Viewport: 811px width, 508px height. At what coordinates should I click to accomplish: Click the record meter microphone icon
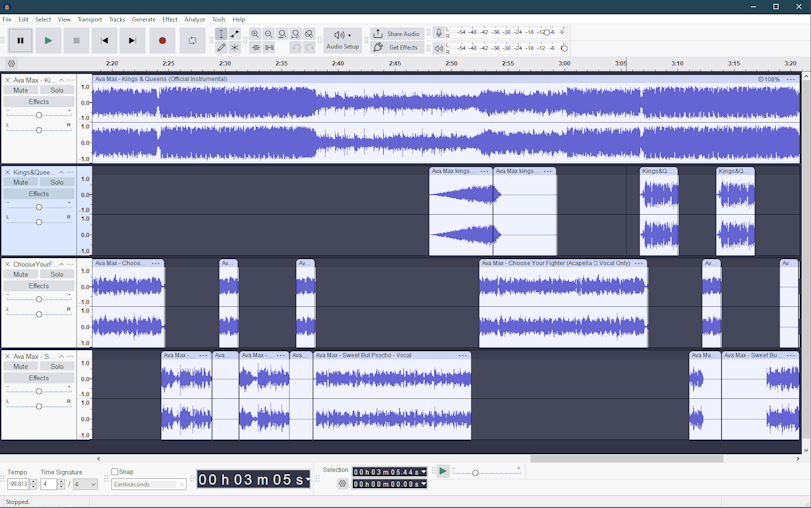point(439,33)
